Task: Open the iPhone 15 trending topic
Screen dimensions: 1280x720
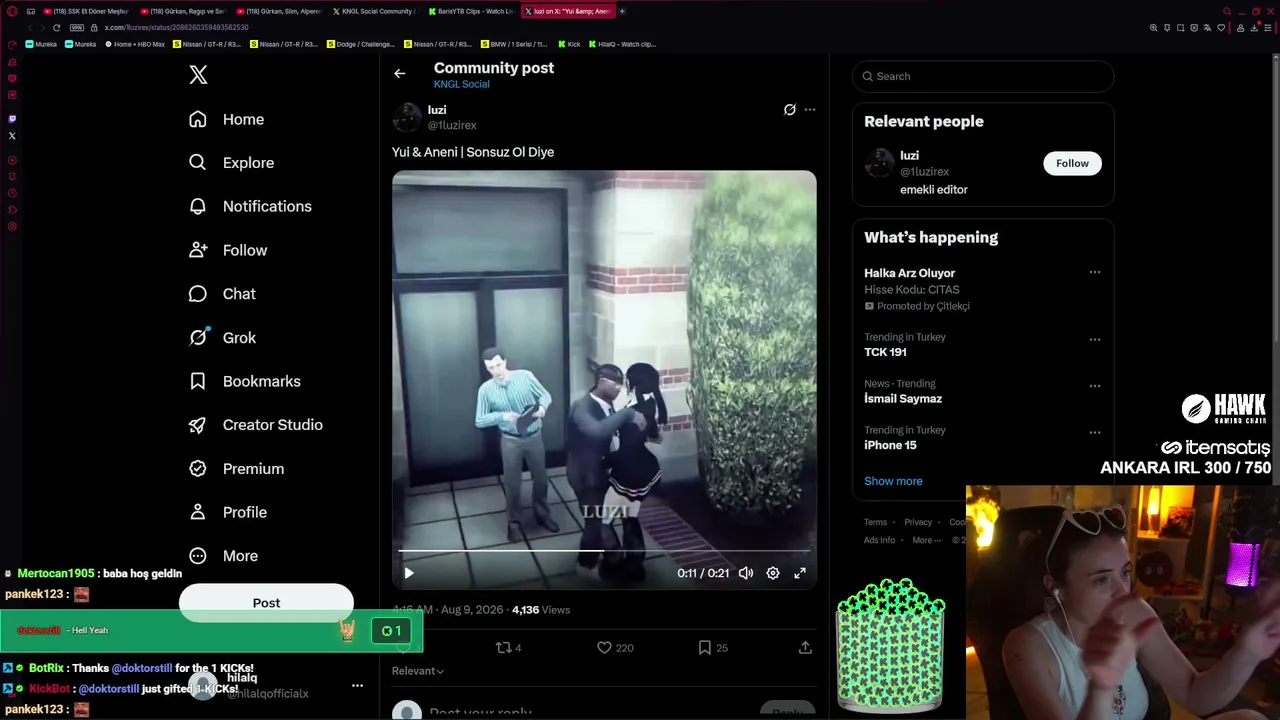Action: tap(890, 445)
